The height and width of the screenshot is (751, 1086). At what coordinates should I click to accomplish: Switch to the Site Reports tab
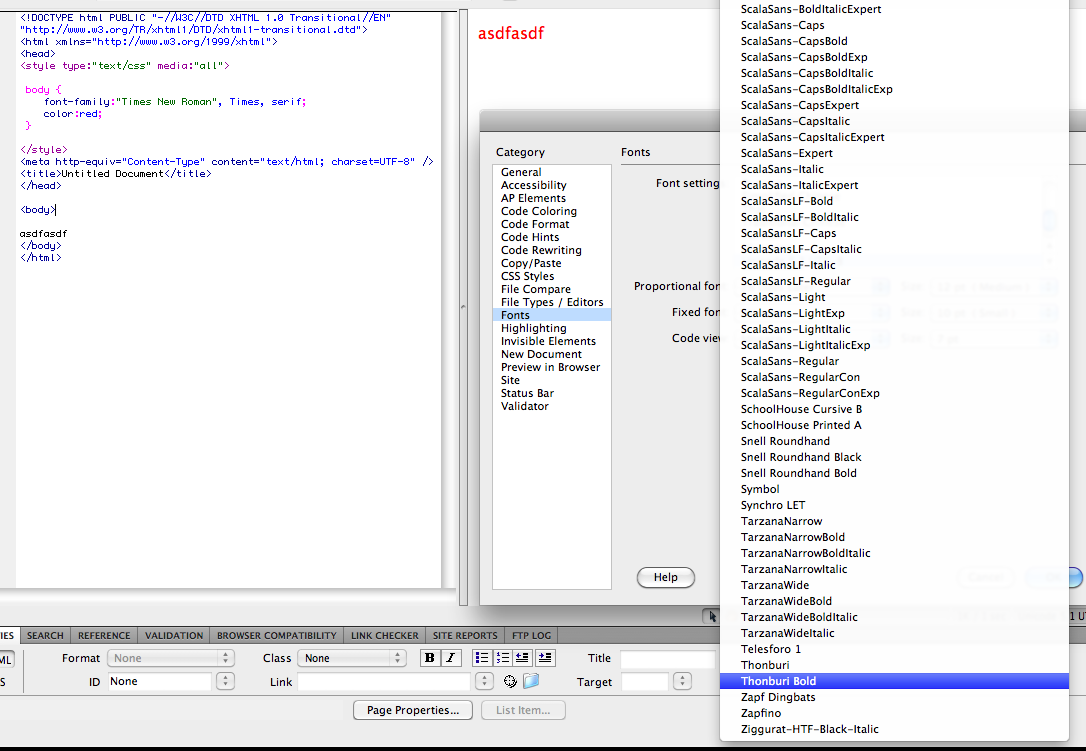[465, 635]
